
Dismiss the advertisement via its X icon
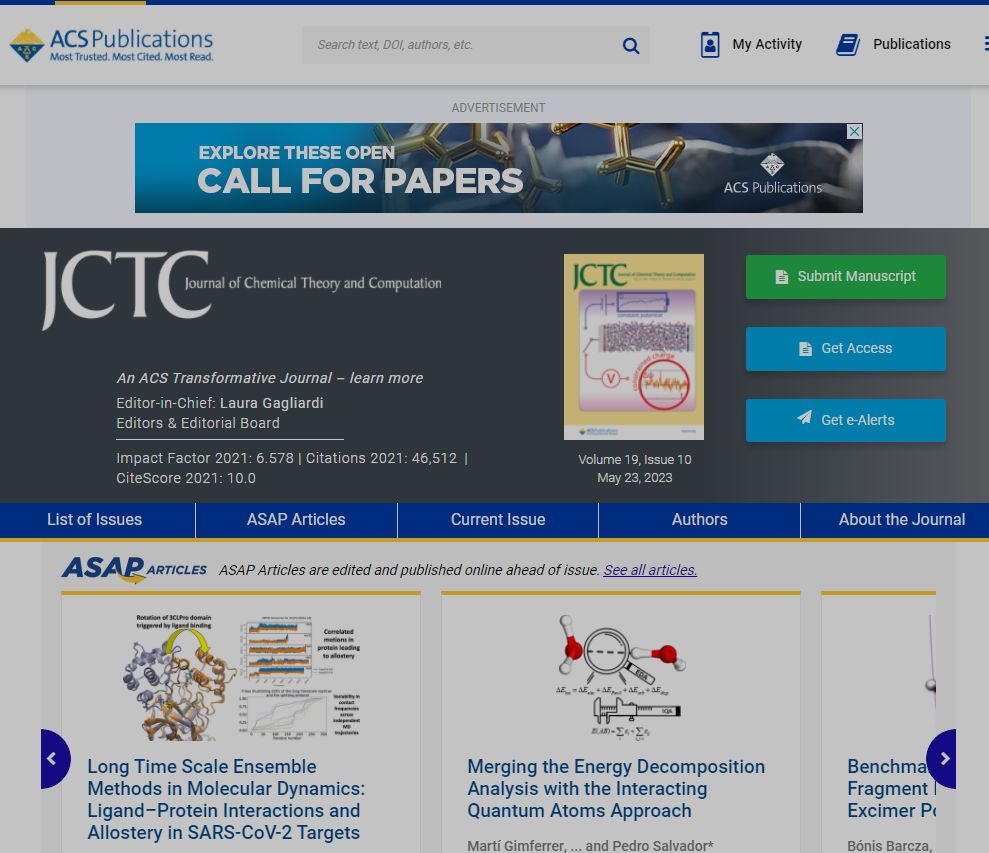coord(854,131)
